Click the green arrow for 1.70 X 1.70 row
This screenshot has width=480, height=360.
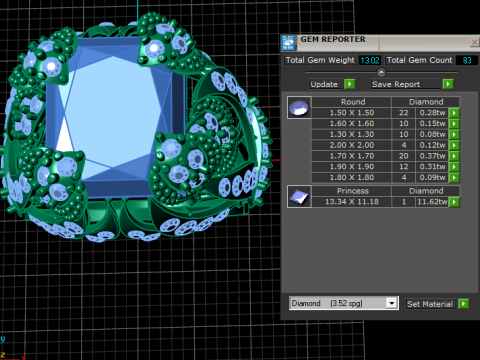click(x=454, y=156)
